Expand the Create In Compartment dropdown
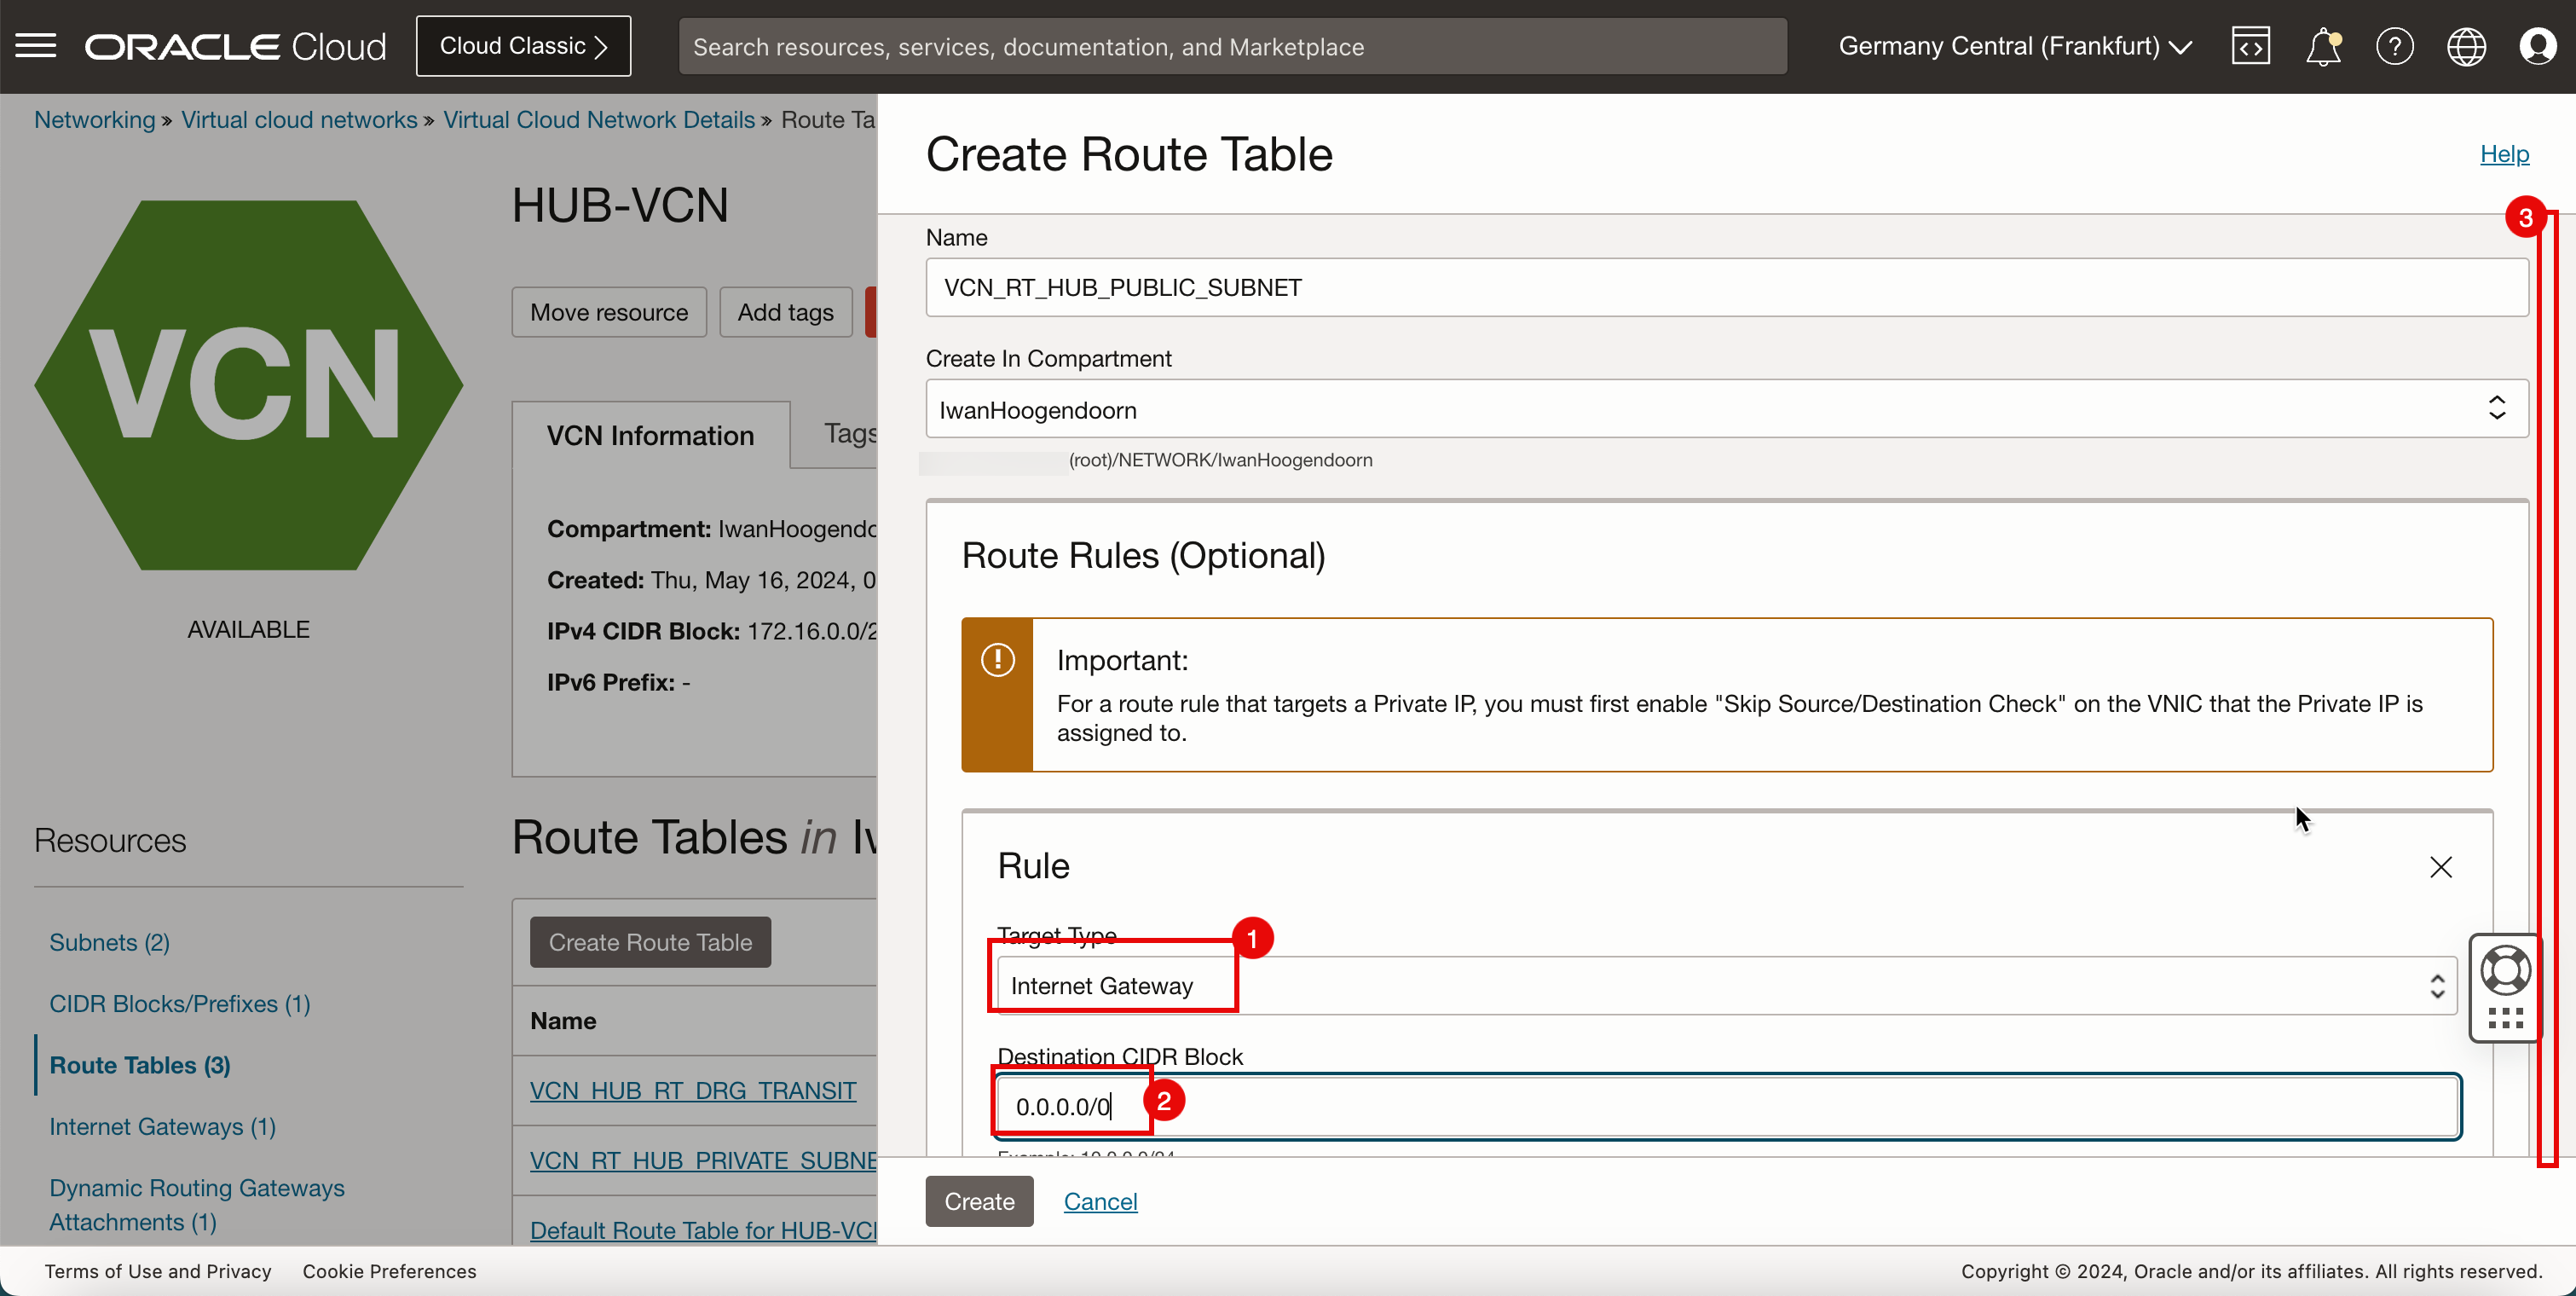The width and height of the screenshot is (2576, 1296). tap(2497, 410)
